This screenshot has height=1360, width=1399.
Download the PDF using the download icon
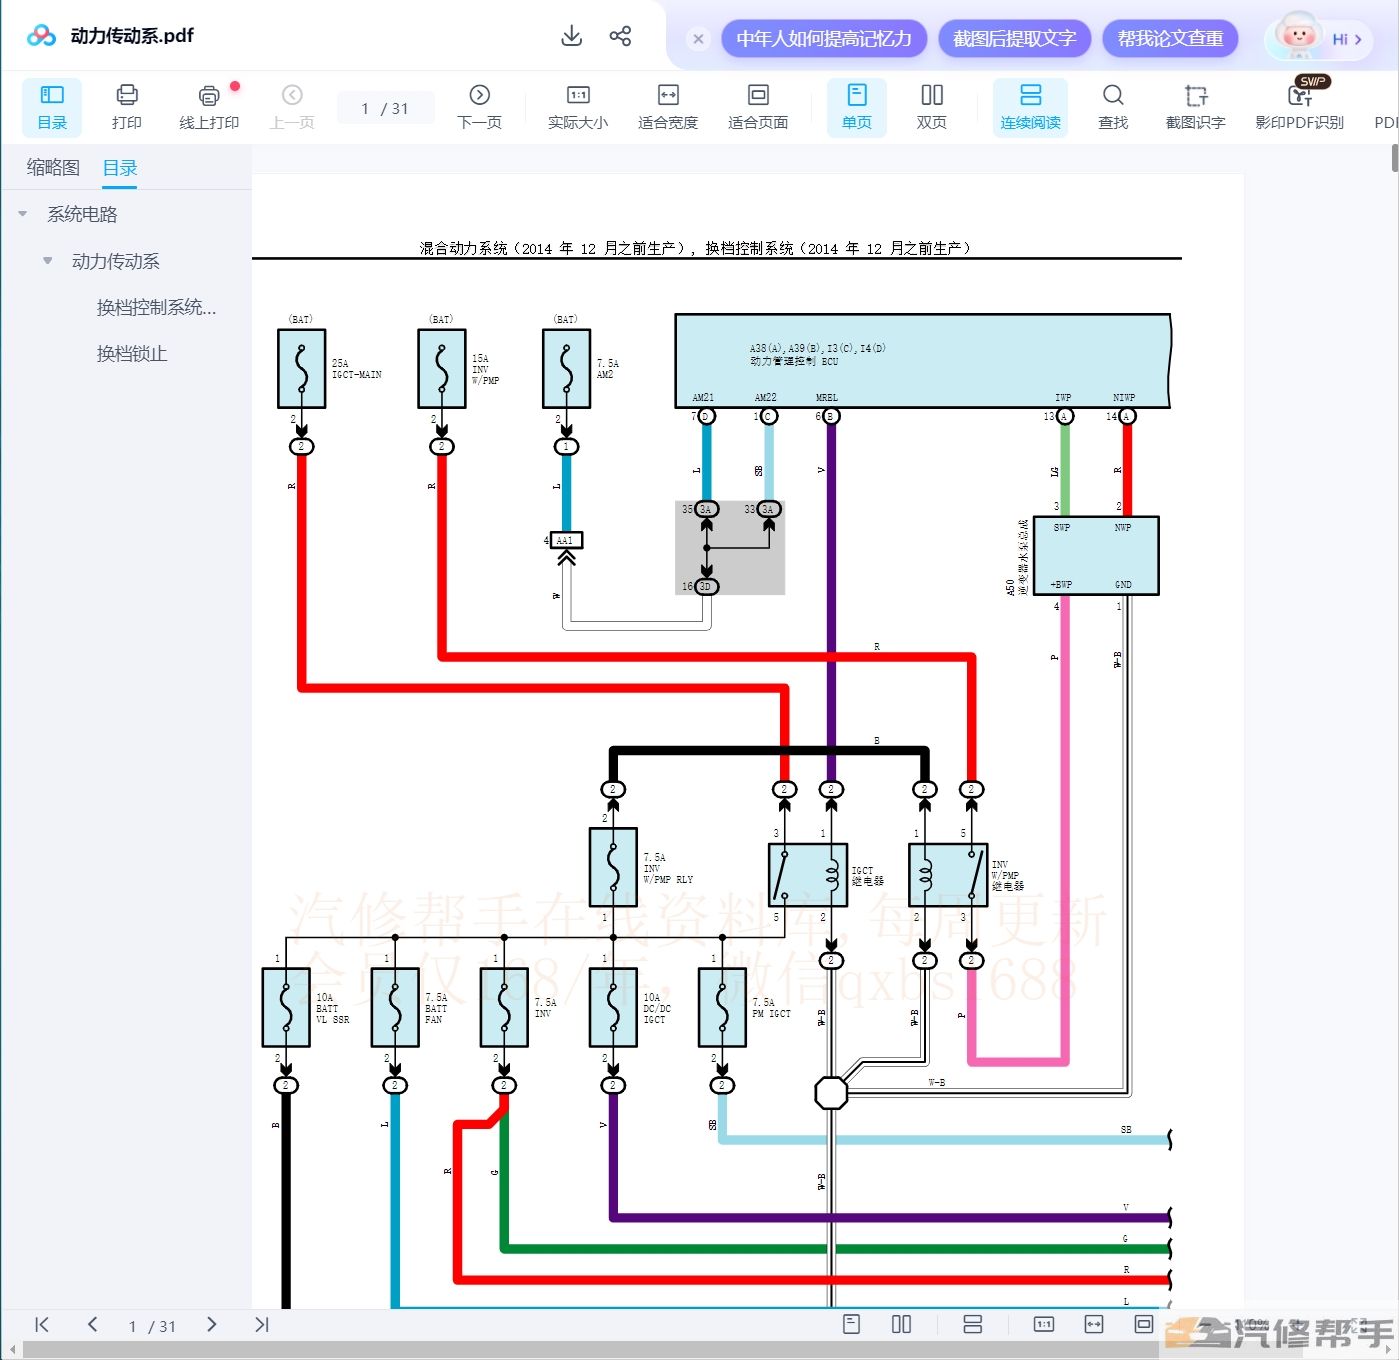571,37
